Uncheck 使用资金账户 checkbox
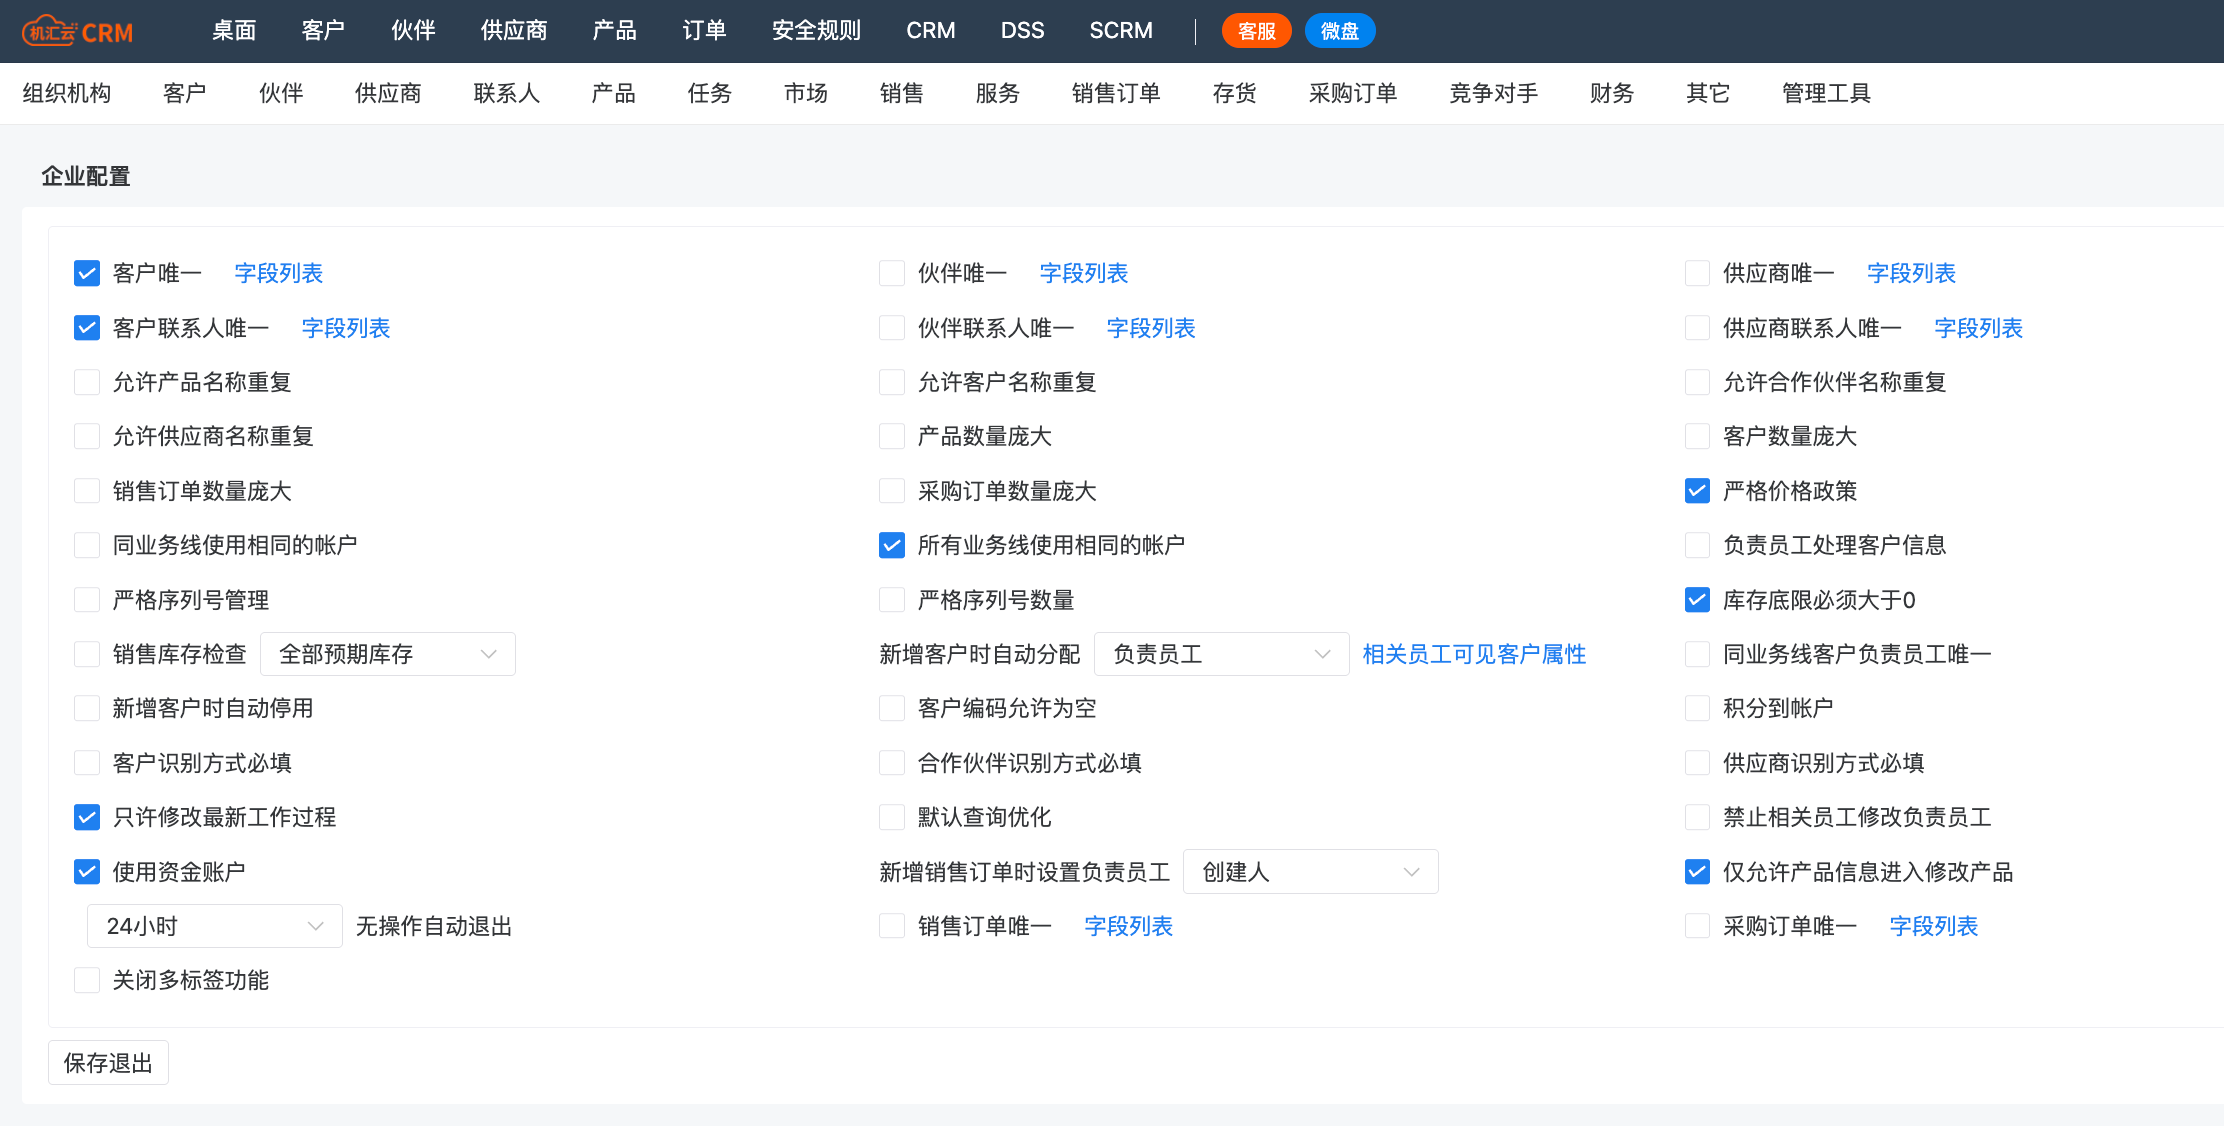 87,872
